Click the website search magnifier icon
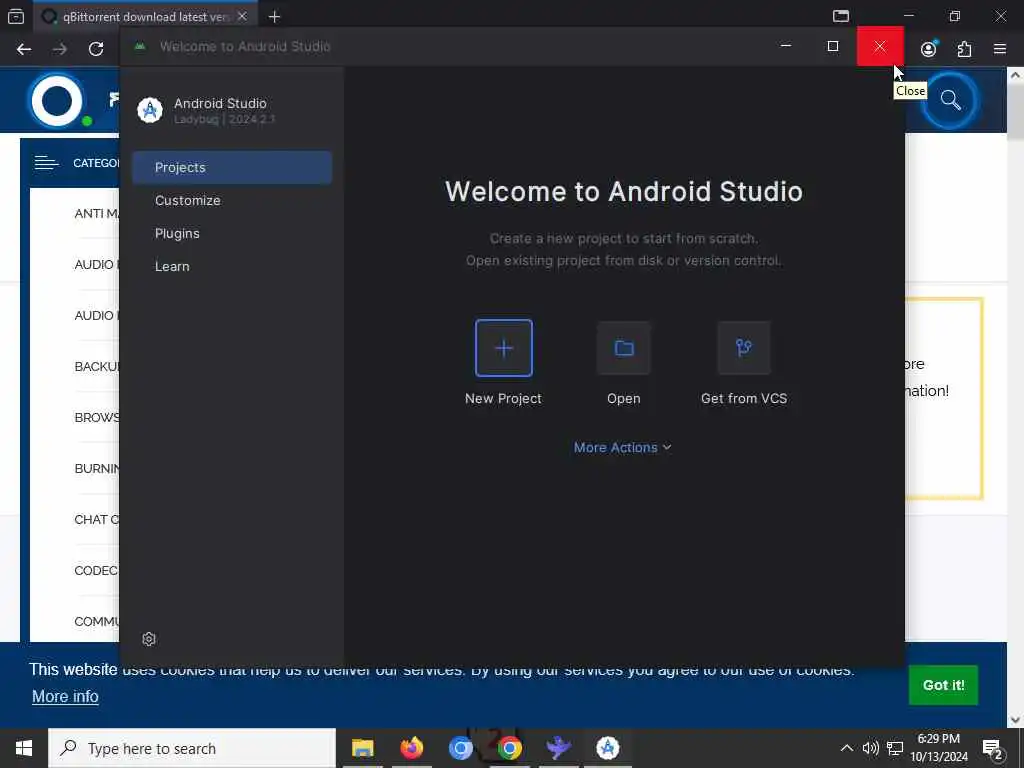Viewport: 1024px width, 768px height. coord(950,100)
